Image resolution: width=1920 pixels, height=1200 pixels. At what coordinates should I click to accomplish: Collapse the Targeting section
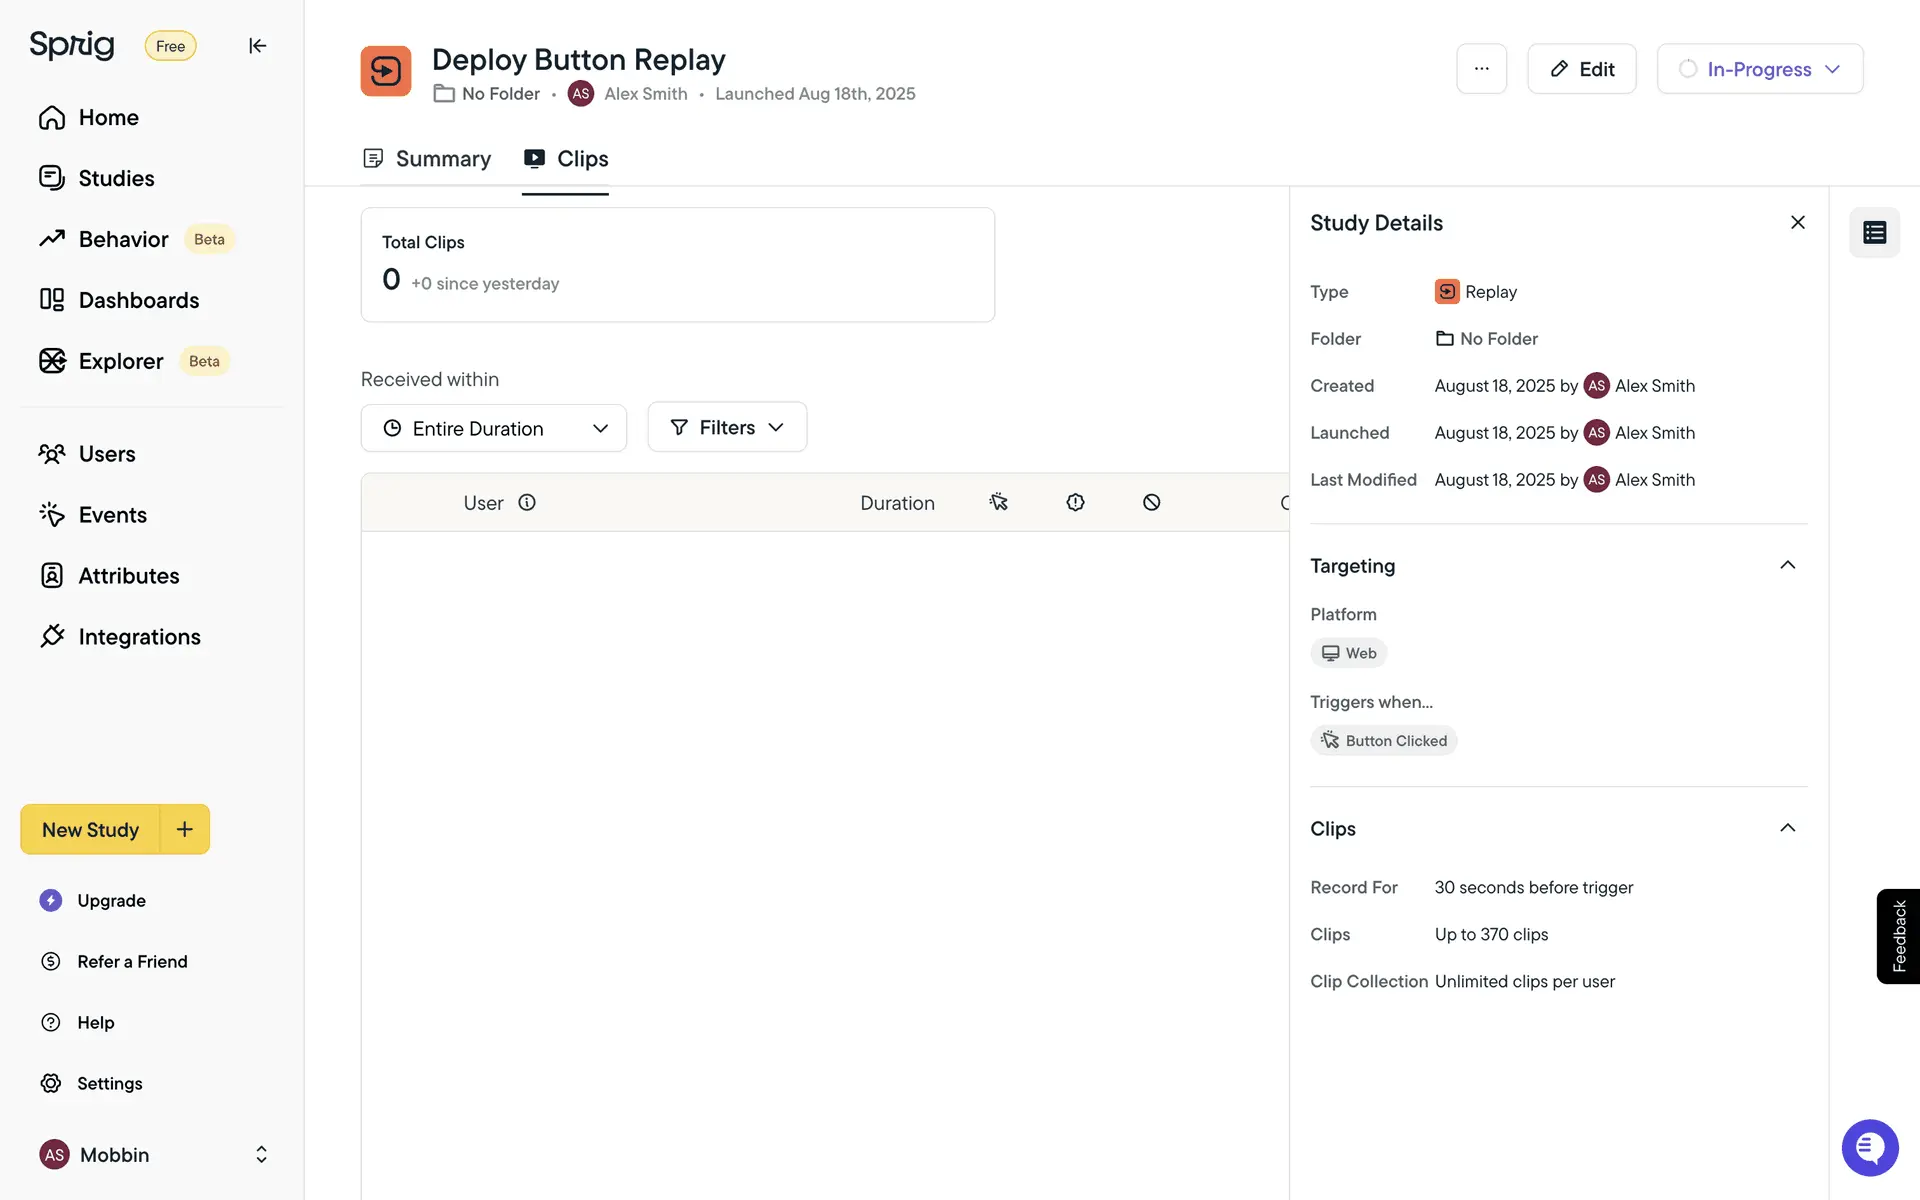pos(1787,565)
